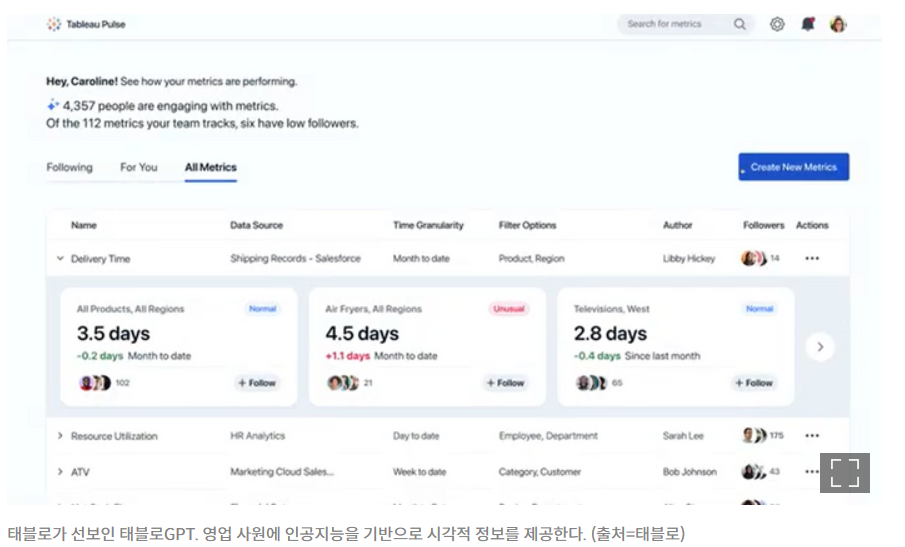Image resolution: width=905 pixels, height=547 pixels.
Task: Open user profile avatar
Action: click(x=838, y=24)
